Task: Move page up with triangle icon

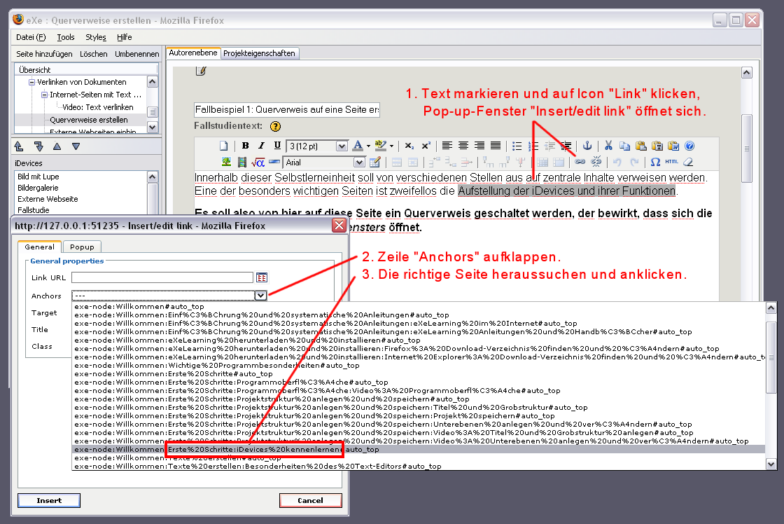Action: click(57, 146)
